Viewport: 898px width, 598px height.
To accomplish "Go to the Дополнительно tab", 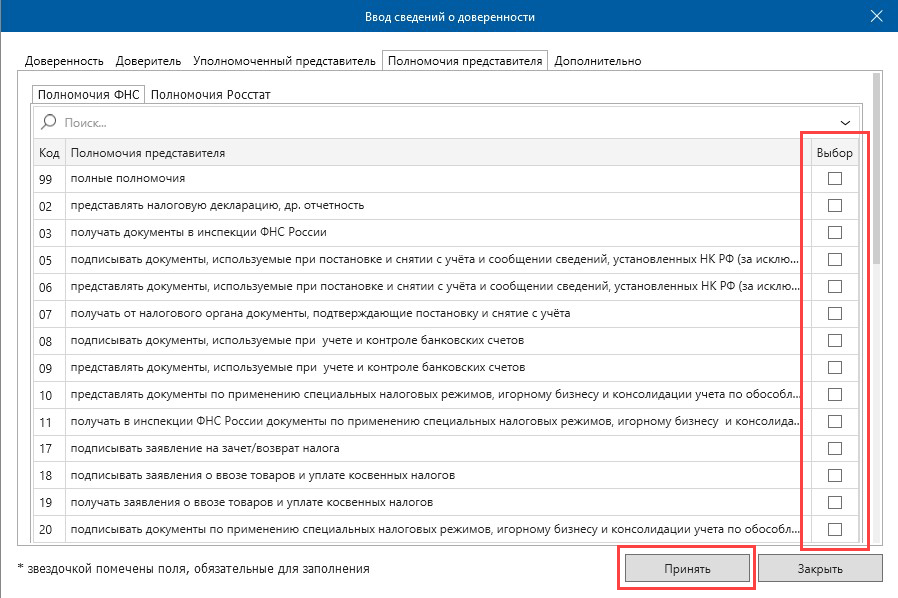I will coord(597,61).
